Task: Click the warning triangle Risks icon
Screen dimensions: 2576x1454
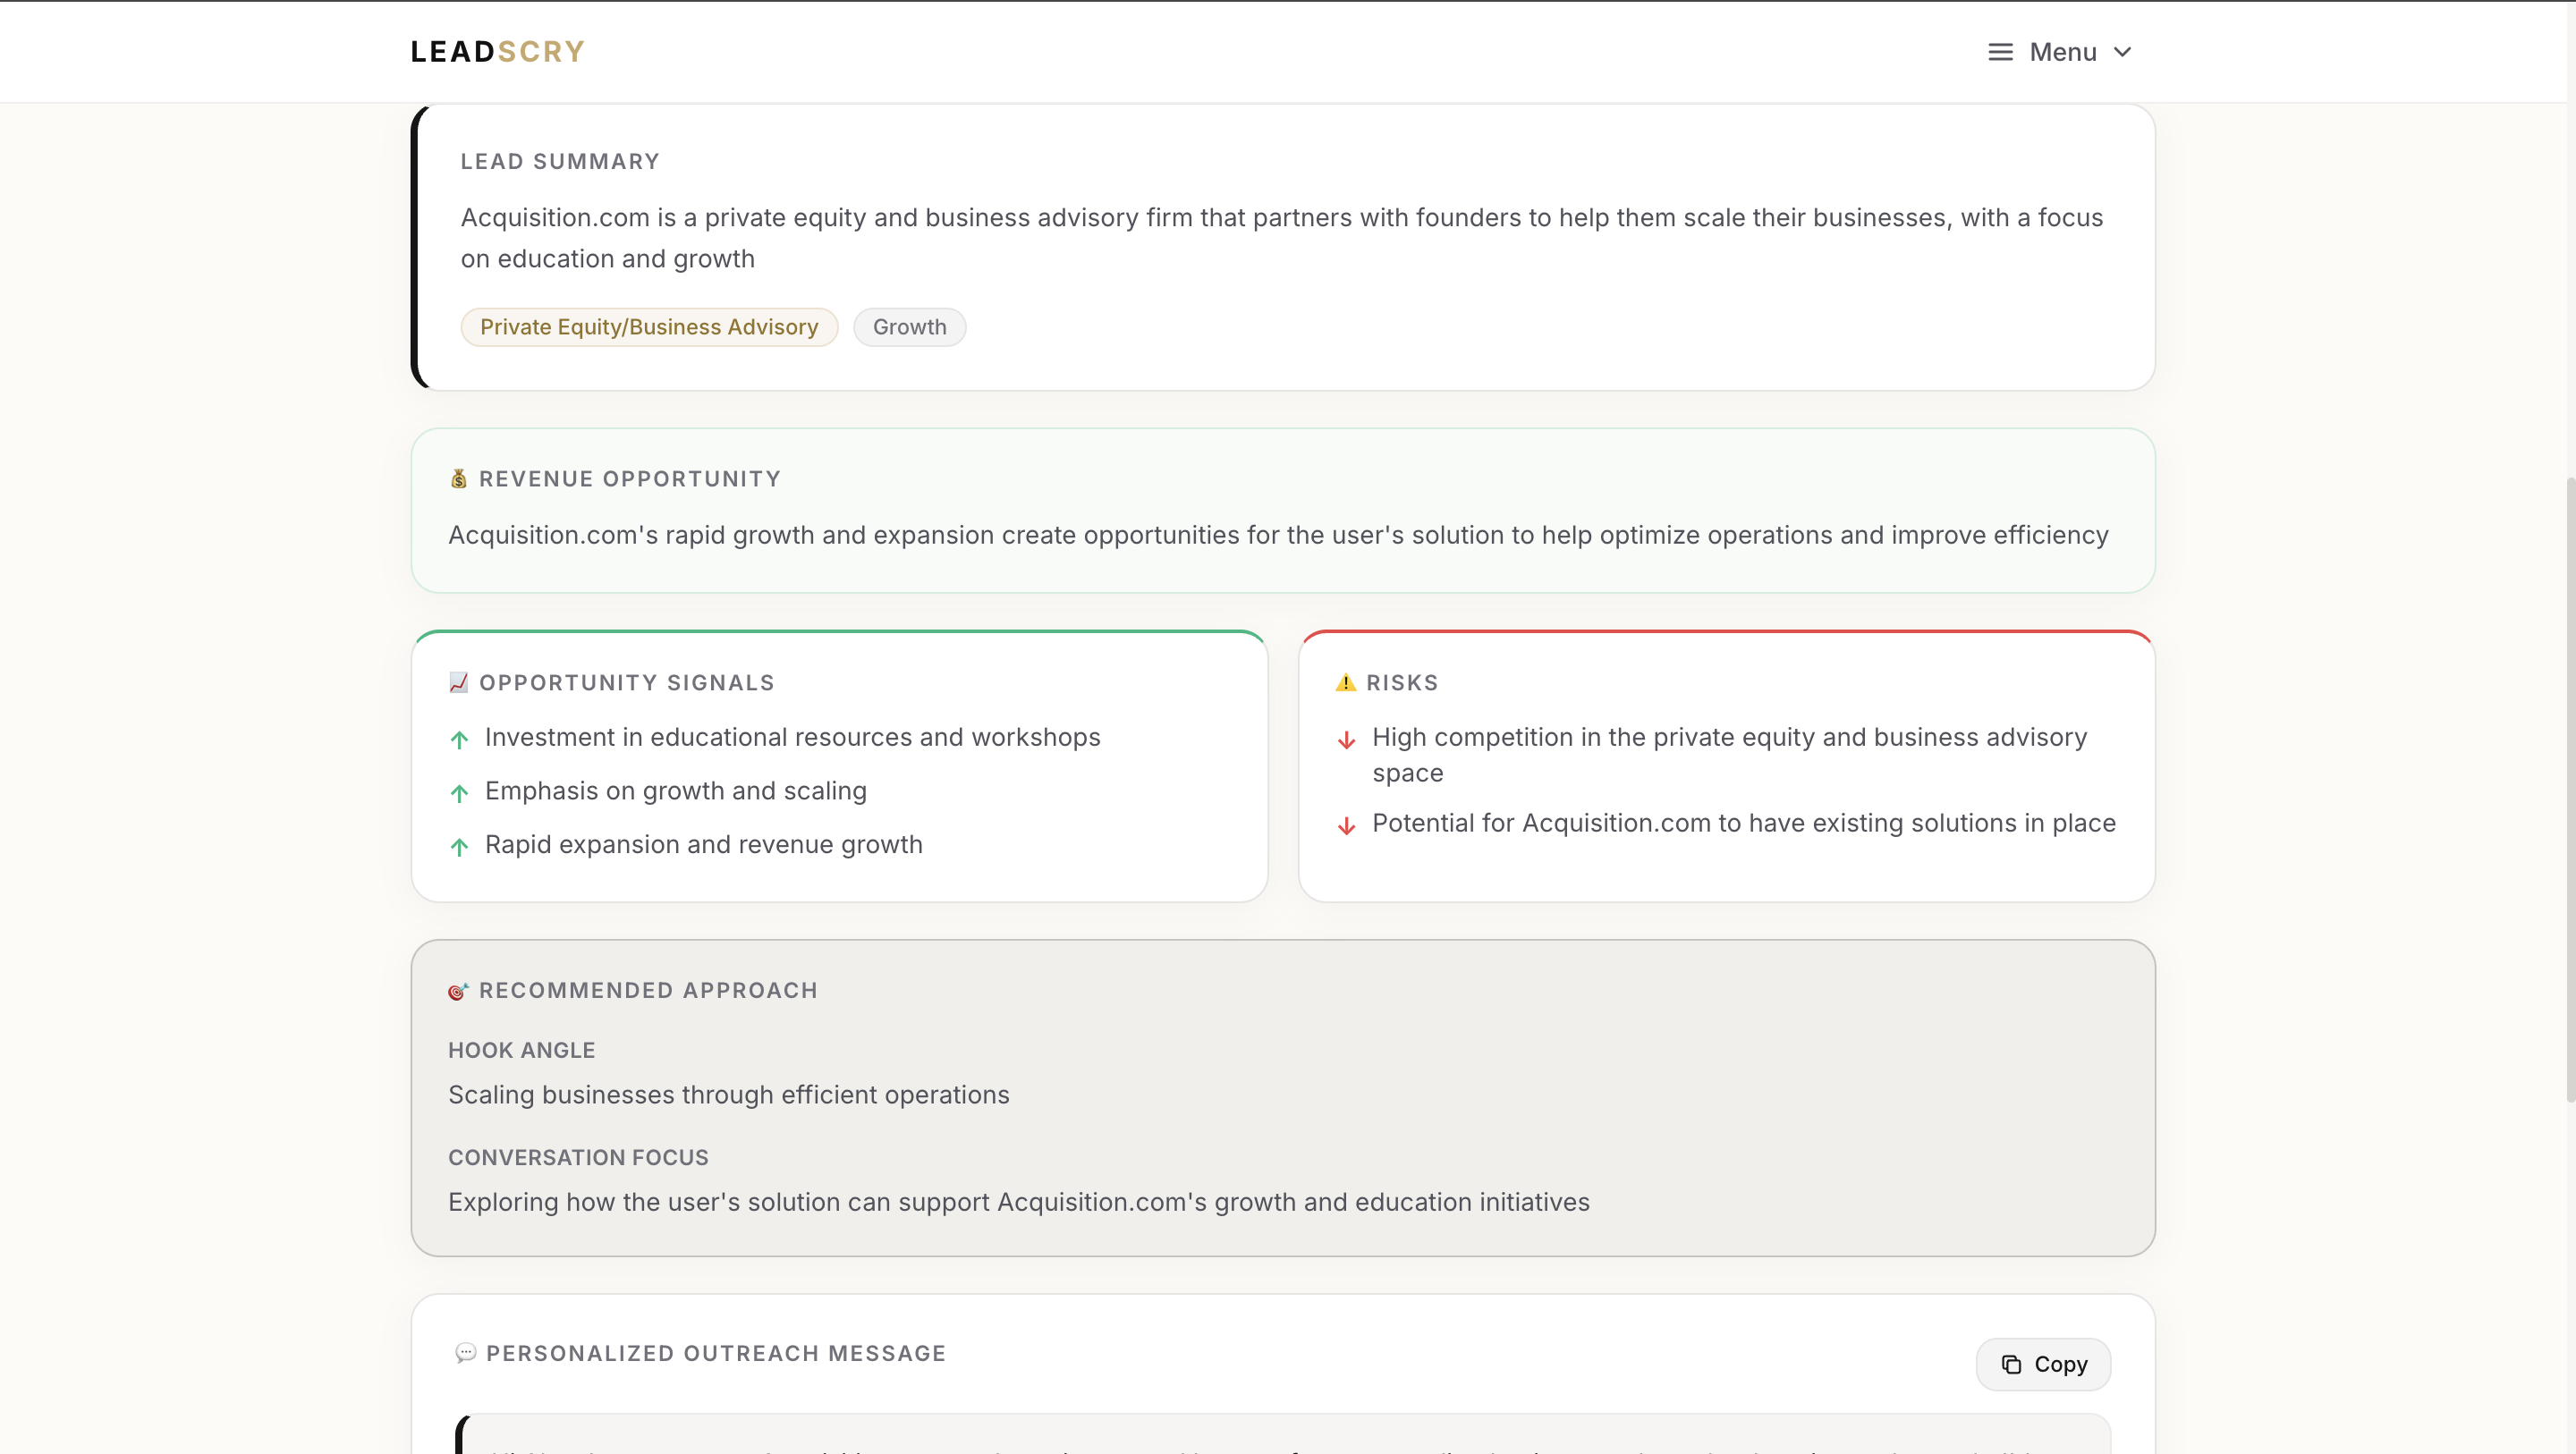Action: pyautogui.click(x=1345, y=683)
